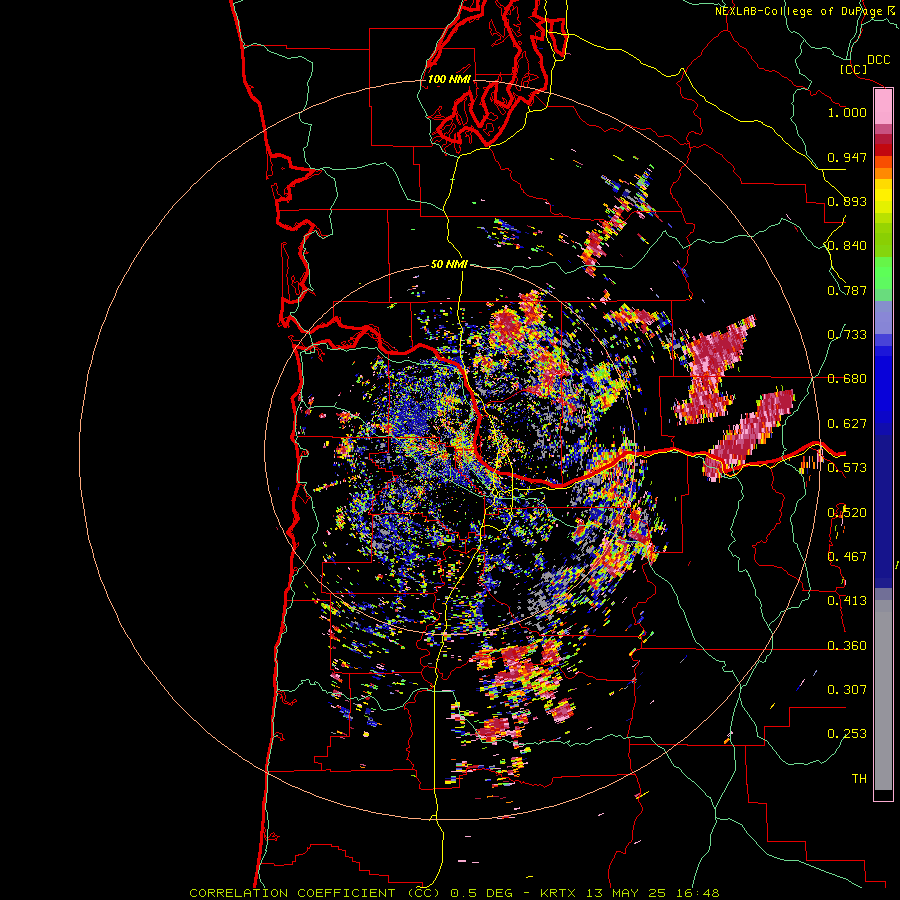The image size is (900, 900).
Task: Click the 0.787 scale value
Action: (847, 290)
